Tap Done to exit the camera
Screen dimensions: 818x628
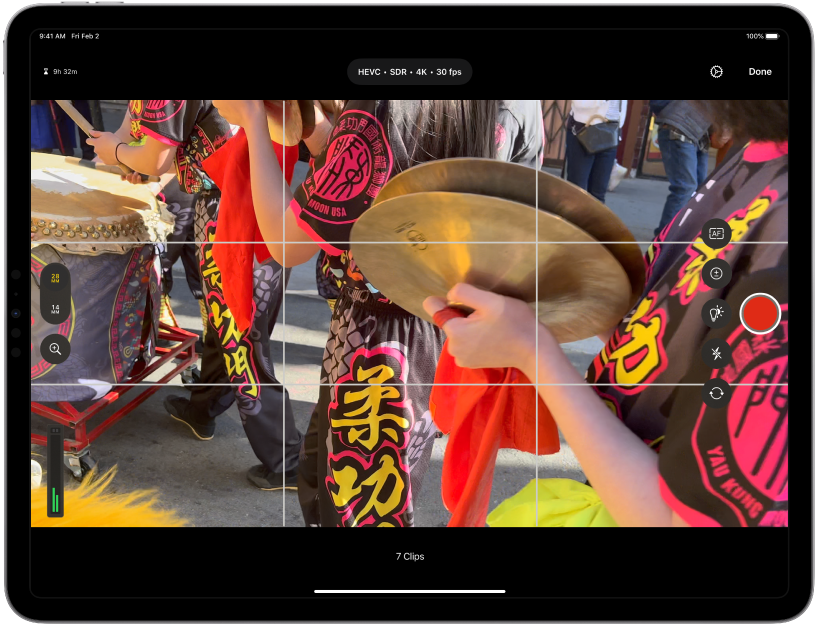pyautogui.click(x=760, y=71)
